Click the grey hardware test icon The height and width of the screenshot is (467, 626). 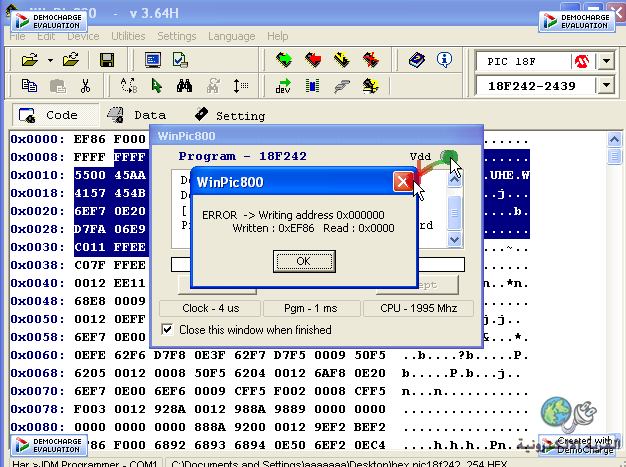point(342,86)
